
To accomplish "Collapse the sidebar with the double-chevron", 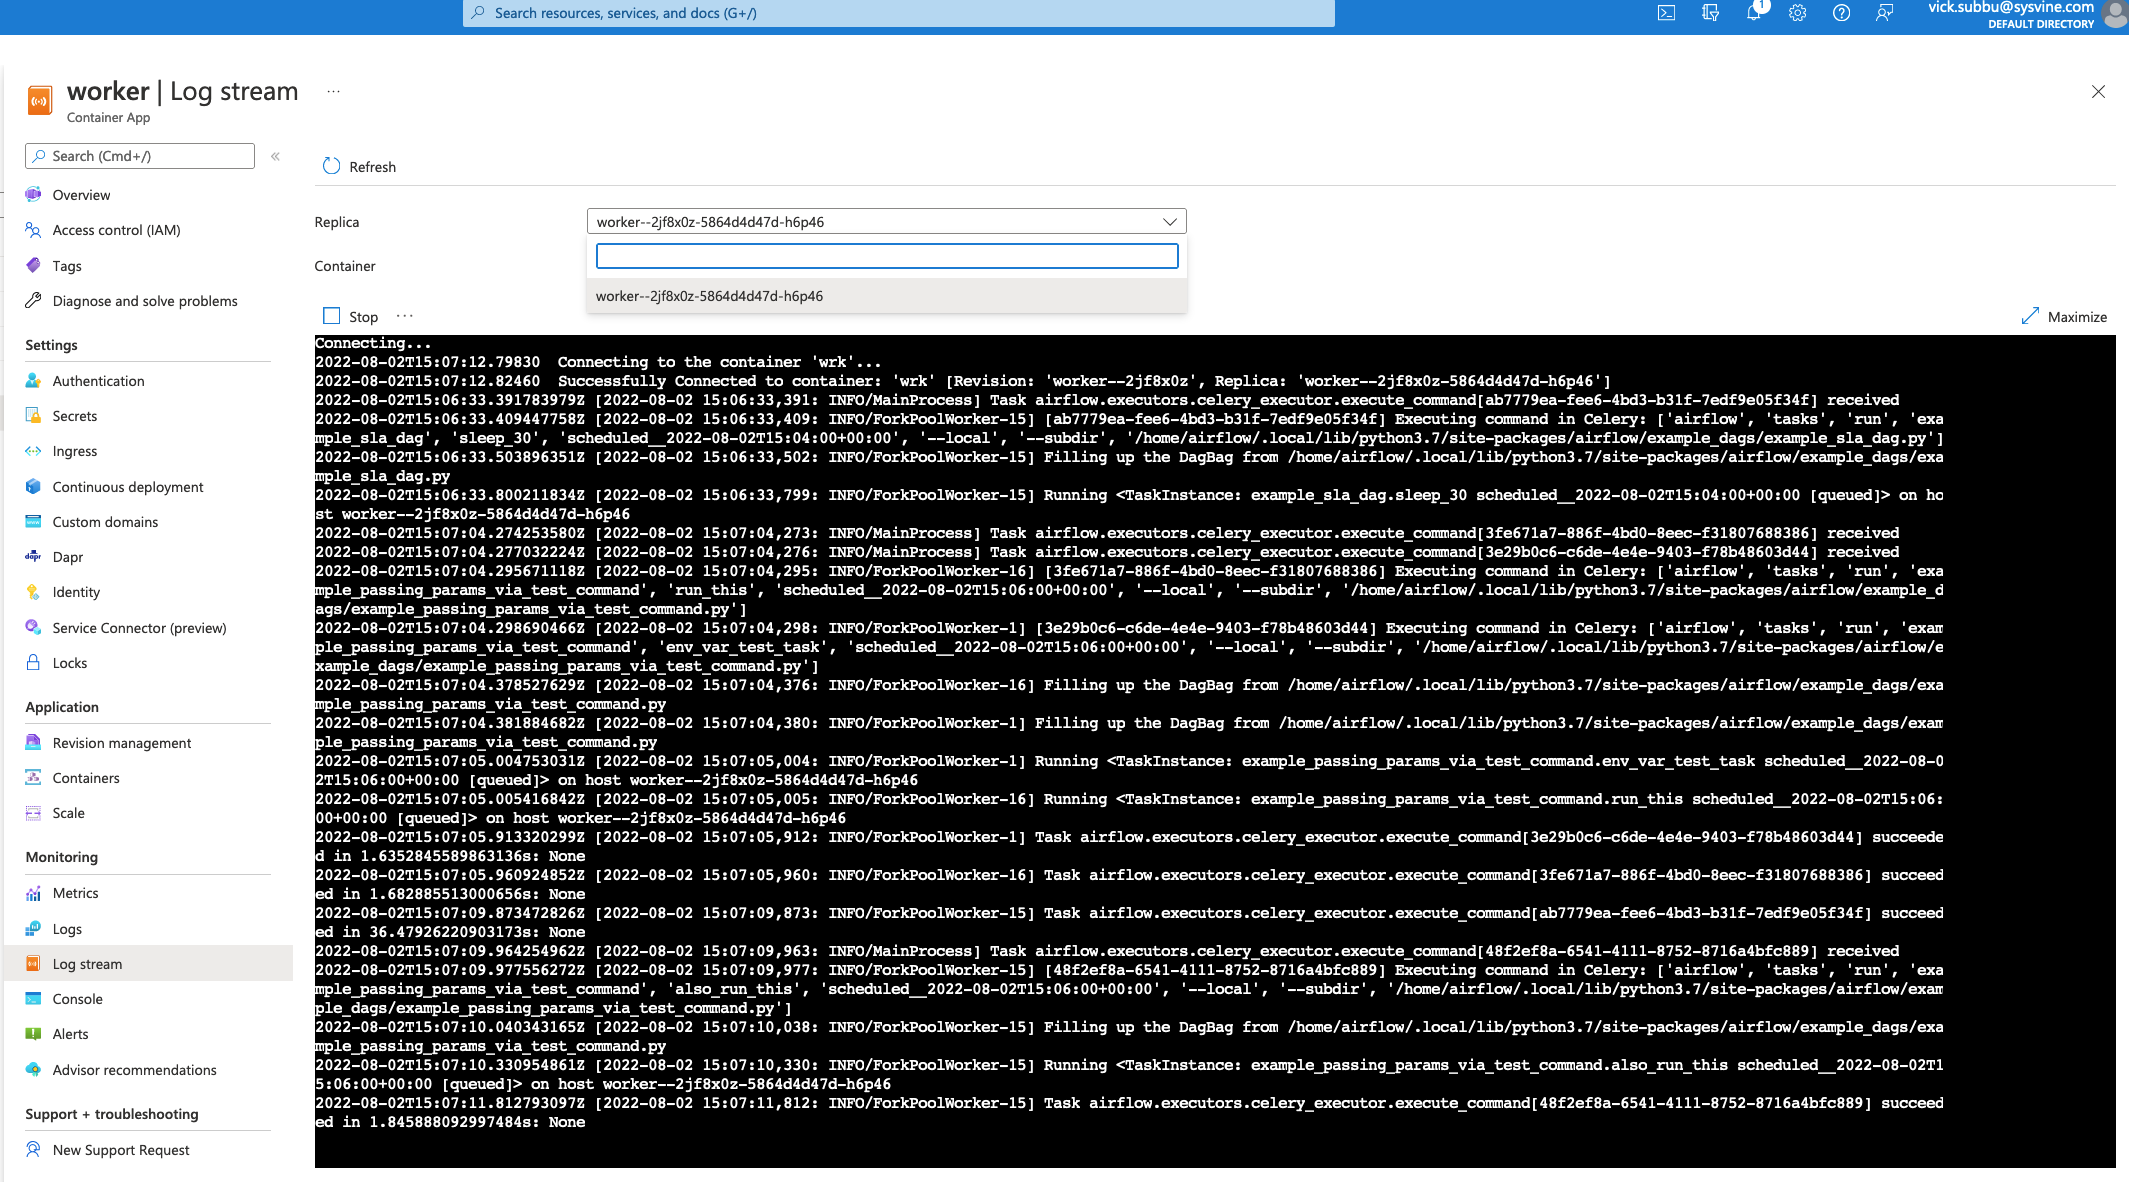I will pos(276,156).
